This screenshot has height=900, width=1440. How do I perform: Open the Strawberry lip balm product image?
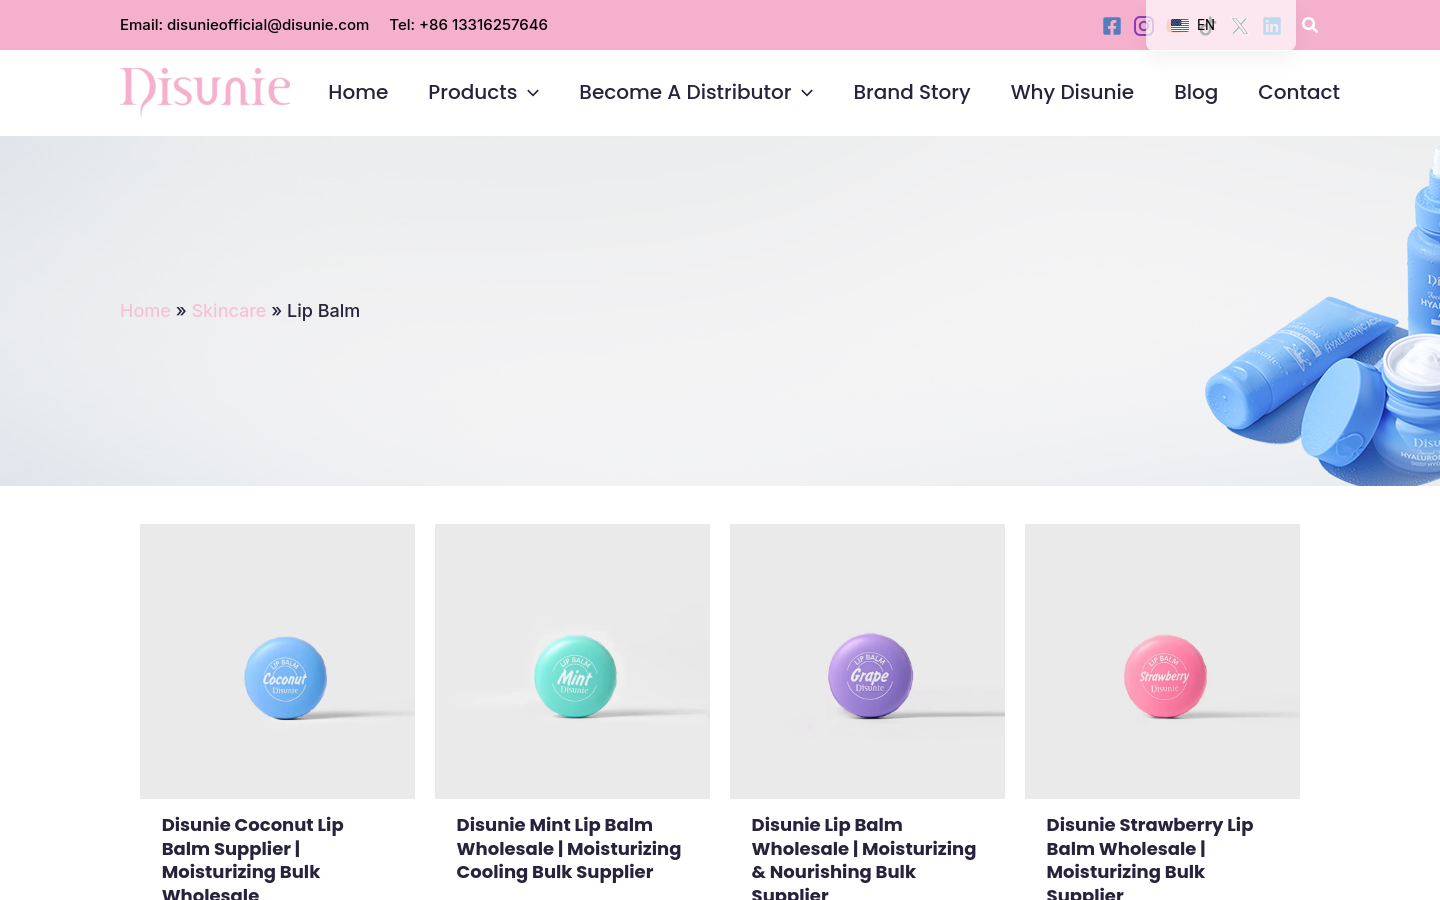[x=1162, y=661]
